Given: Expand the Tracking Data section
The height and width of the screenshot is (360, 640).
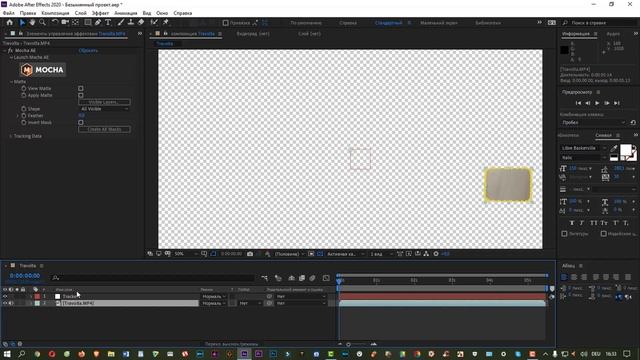Looking at the screenshot, I should [11, 136].
